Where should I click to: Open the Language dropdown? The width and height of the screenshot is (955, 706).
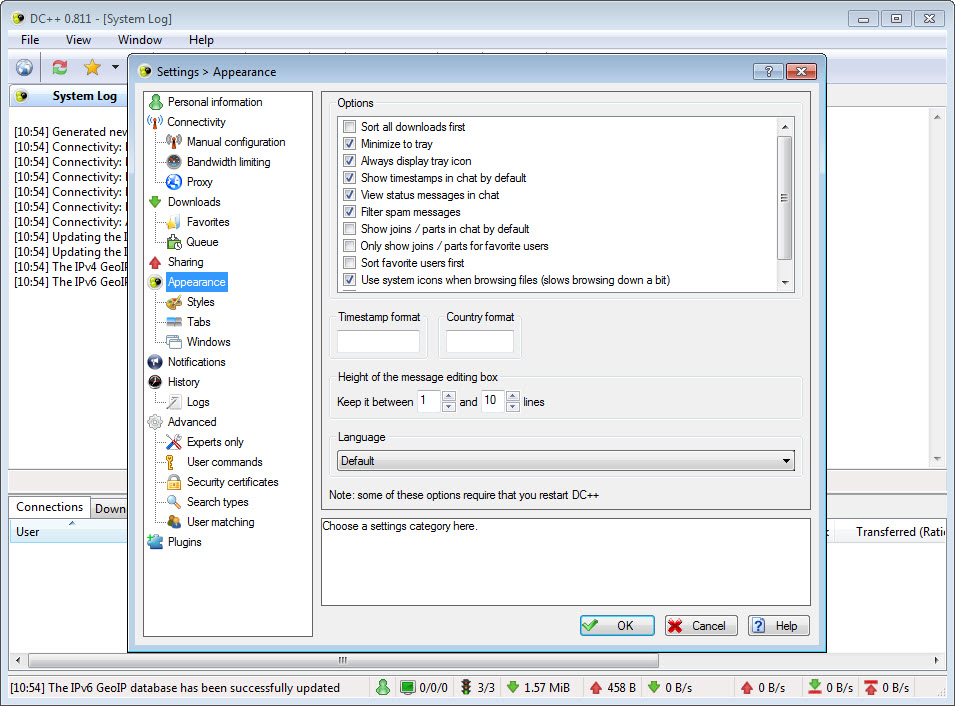click(565, 461)
